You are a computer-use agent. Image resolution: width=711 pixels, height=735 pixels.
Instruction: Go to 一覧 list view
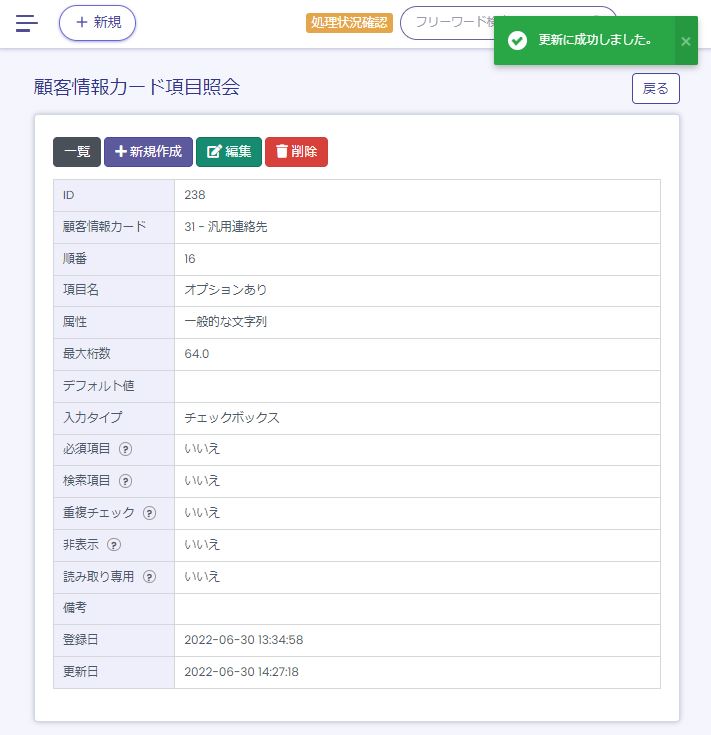pyautogui.click(x=77, y=152)
